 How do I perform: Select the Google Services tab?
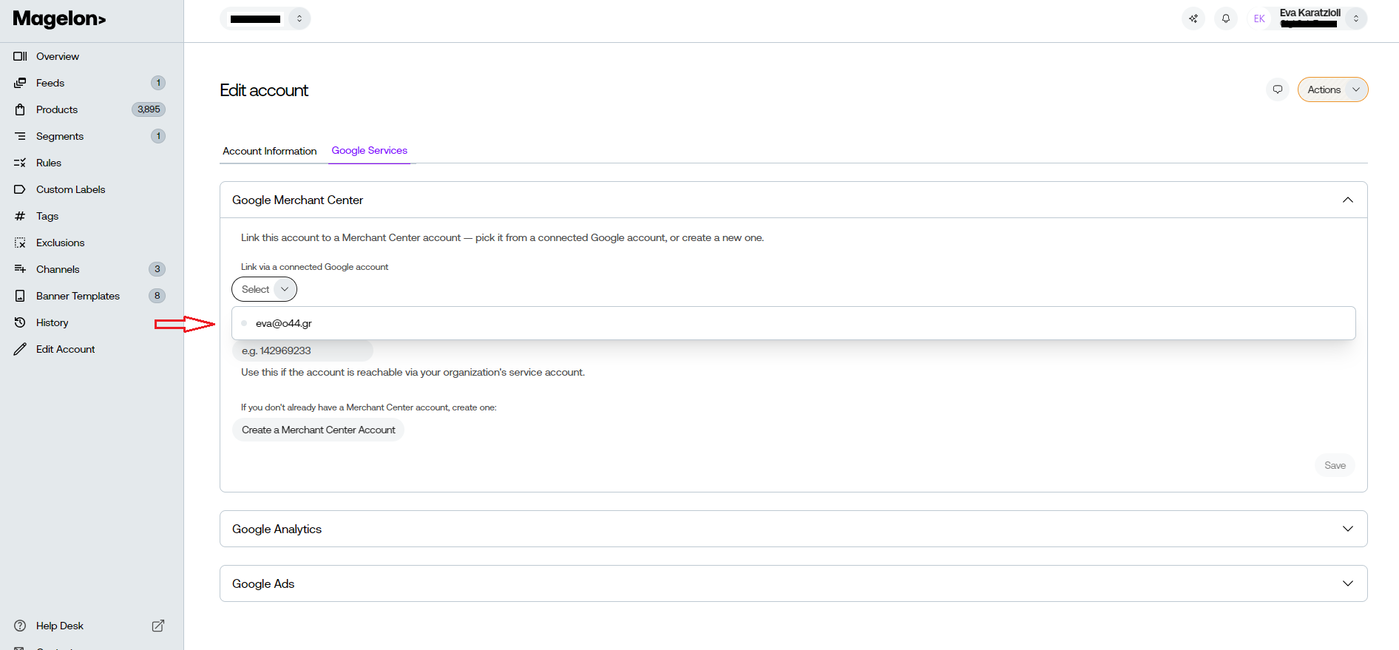pyautogui.click(x=369, y=151)
